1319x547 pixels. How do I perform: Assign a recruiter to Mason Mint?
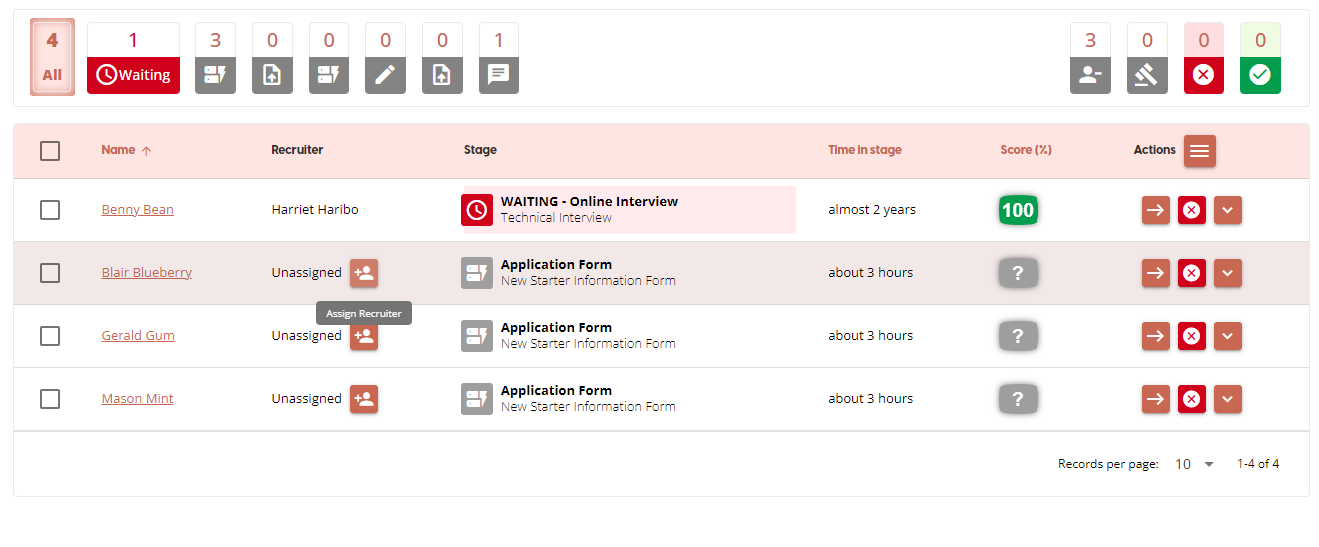(x=364, y=399)
